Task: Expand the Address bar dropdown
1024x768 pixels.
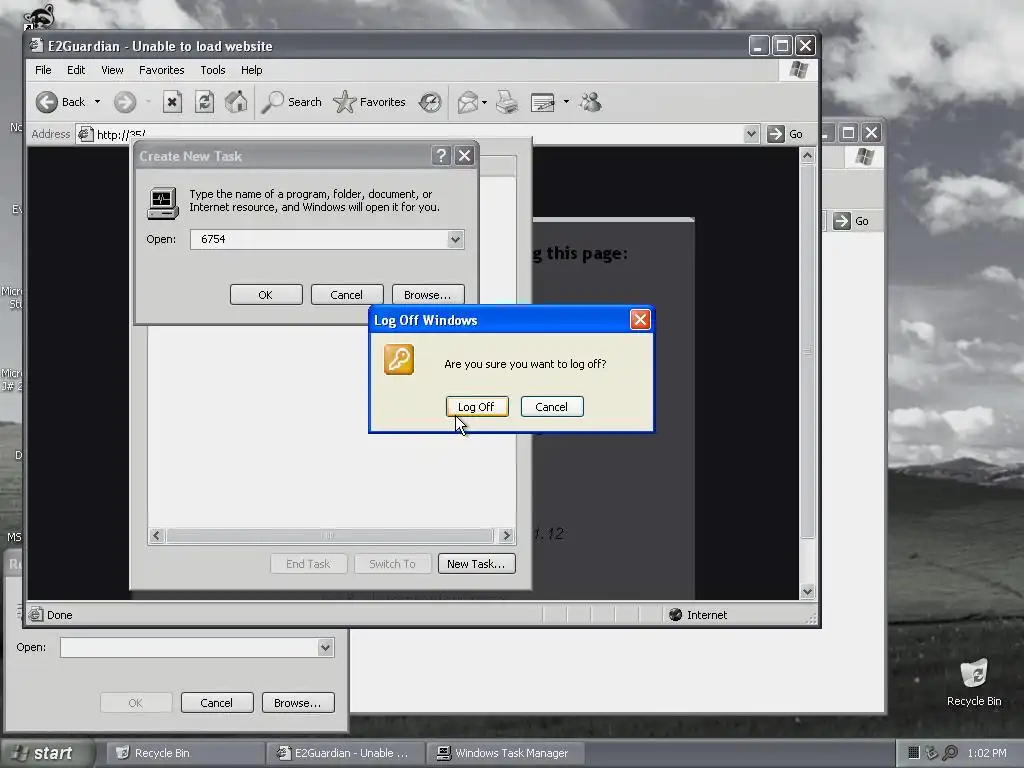Action: coord(751,134)
